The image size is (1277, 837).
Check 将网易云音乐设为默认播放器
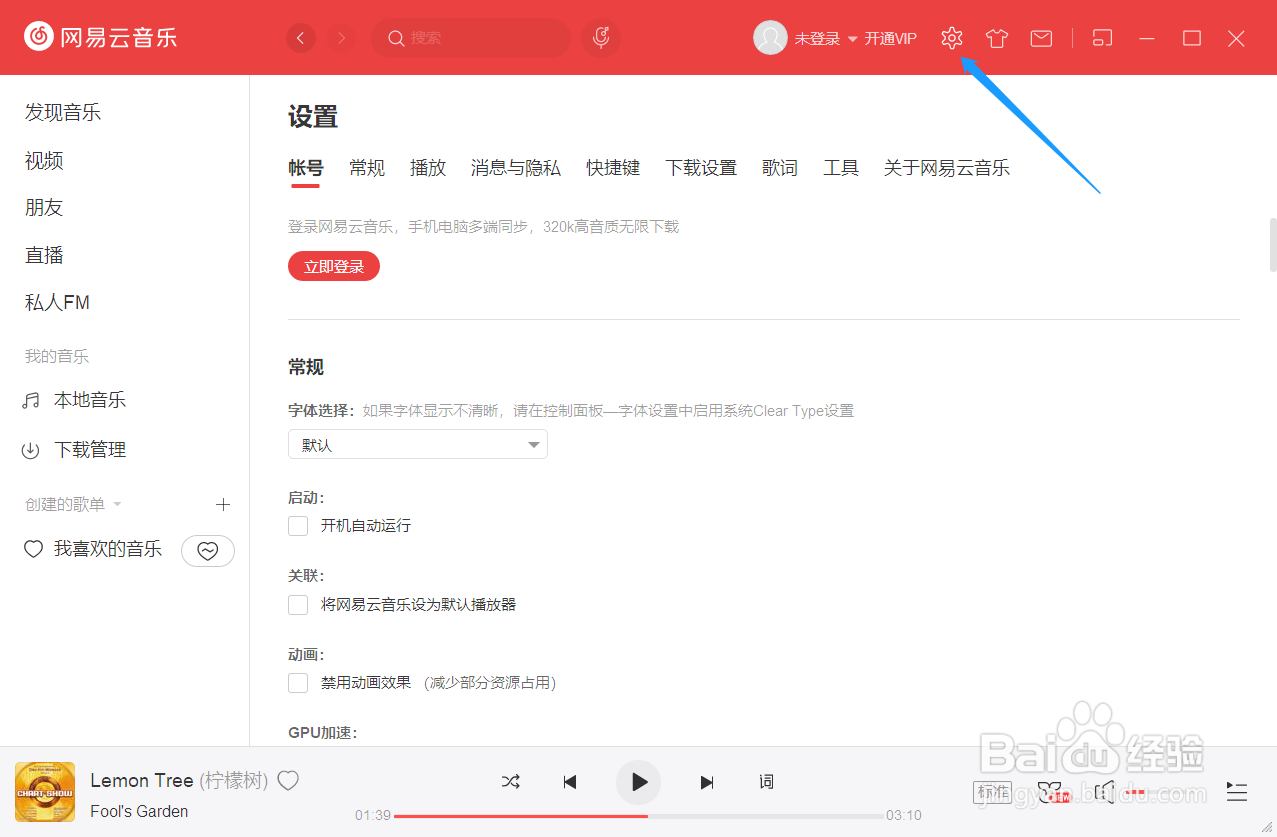[298, 604]
